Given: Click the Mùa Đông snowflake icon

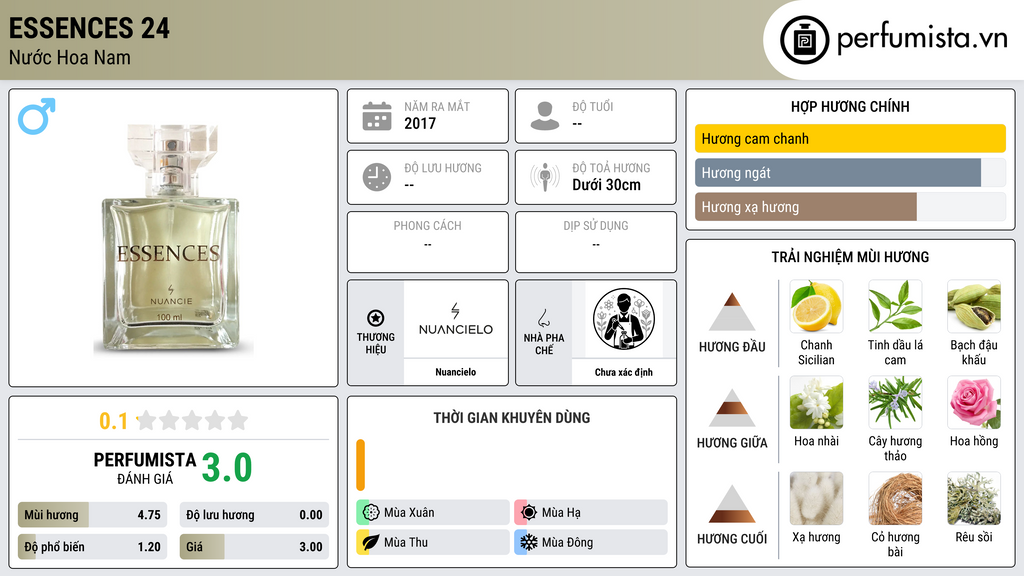Looking at the screenshot, I should pyautogui.click(x=528, y=542).
